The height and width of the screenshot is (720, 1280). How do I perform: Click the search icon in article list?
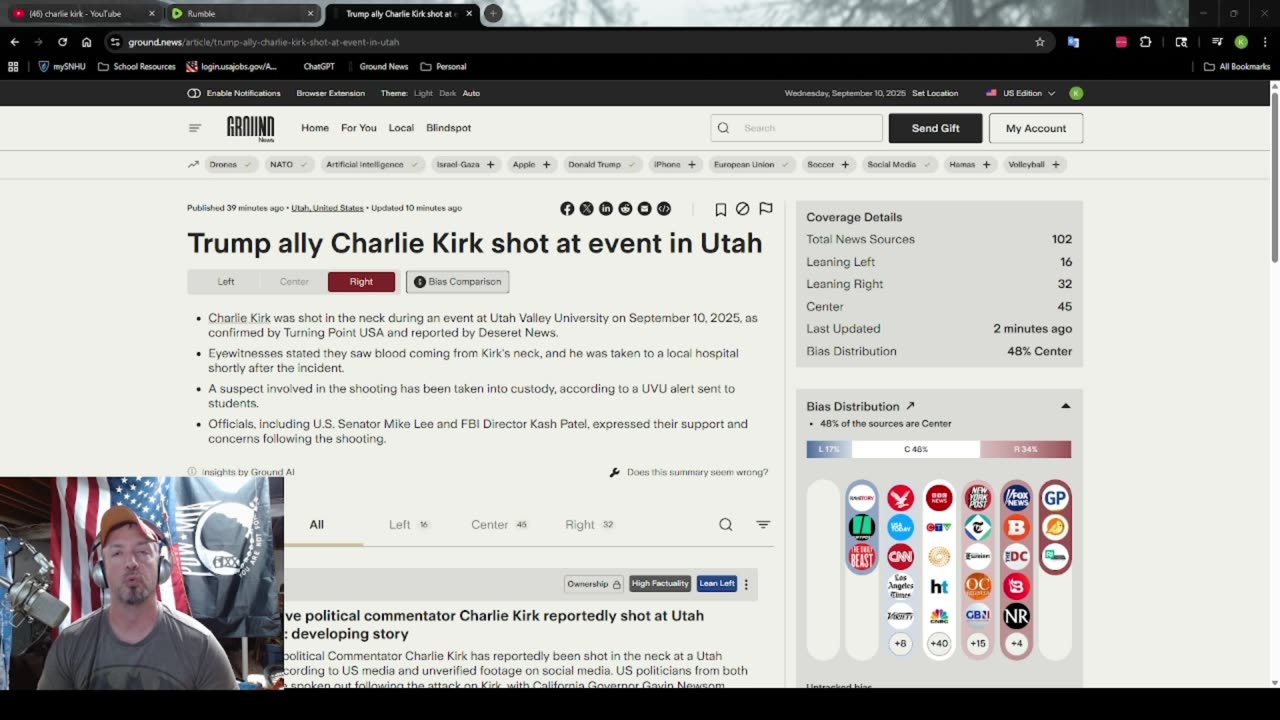click(x=726, y=524)
